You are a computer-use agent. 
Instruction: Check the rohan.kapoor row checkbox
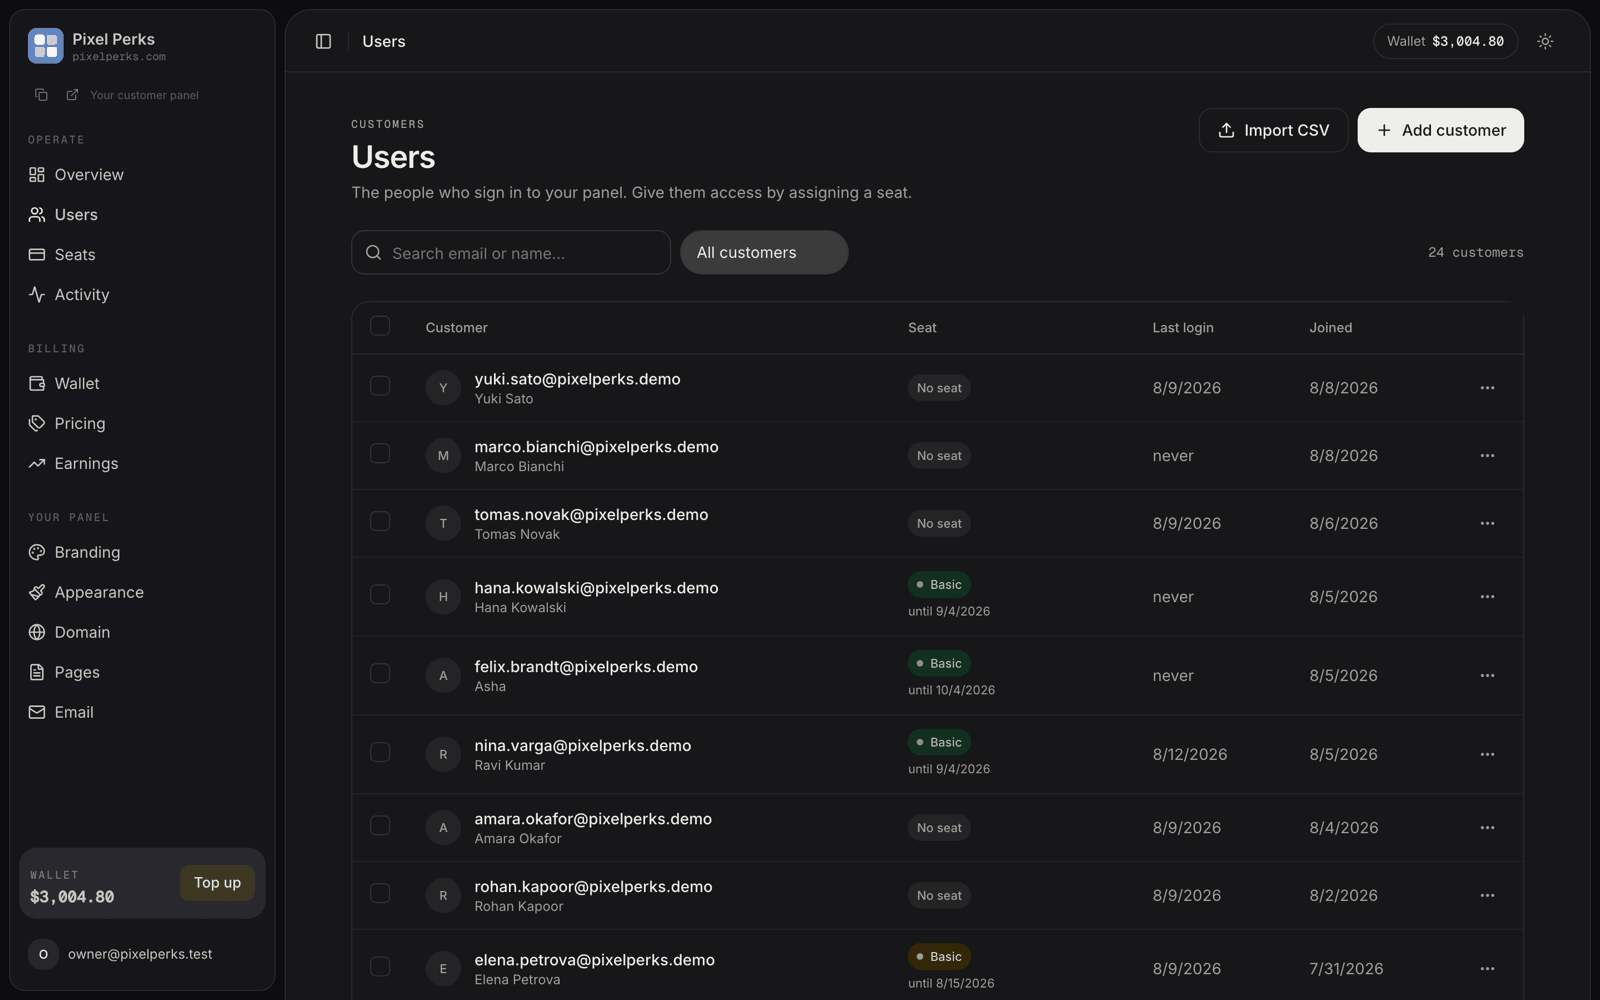380,894
